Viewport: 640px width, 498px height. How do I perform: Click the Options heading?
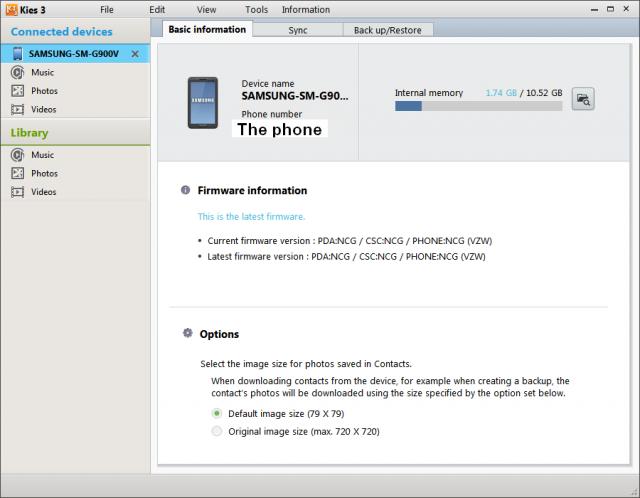pos(219,334)
